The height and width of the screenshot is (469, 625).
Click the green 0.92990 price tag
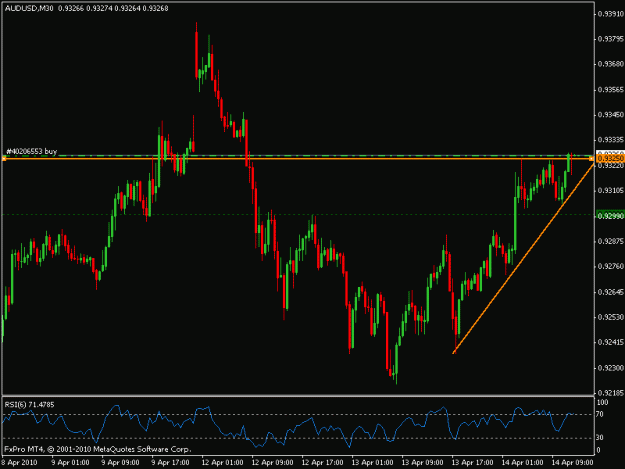tap(610, 215)
